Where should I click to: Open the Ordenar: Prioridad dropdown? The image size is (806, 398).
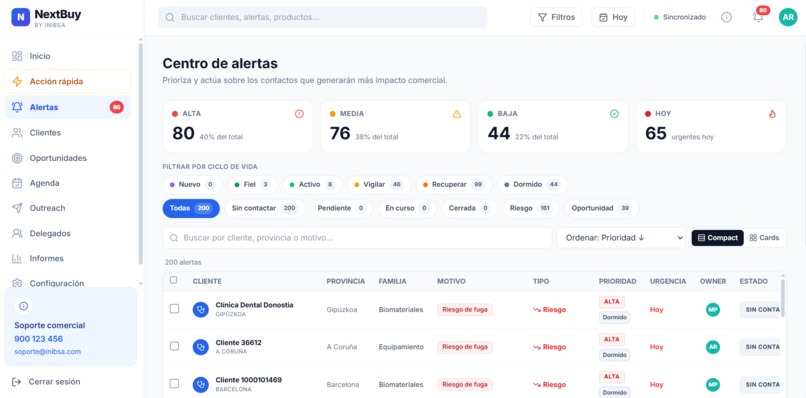click(x=621, y=238)
